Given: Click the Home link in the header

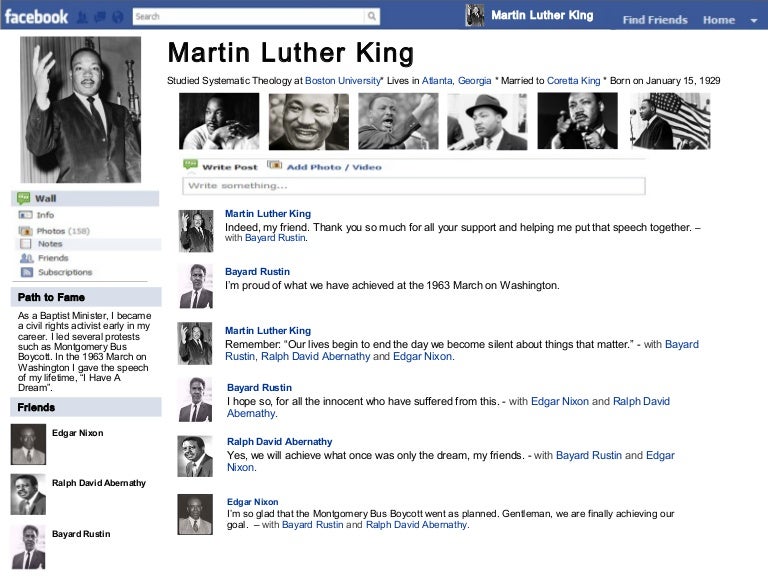Looking at the screenshot, I should click(718, 20).
